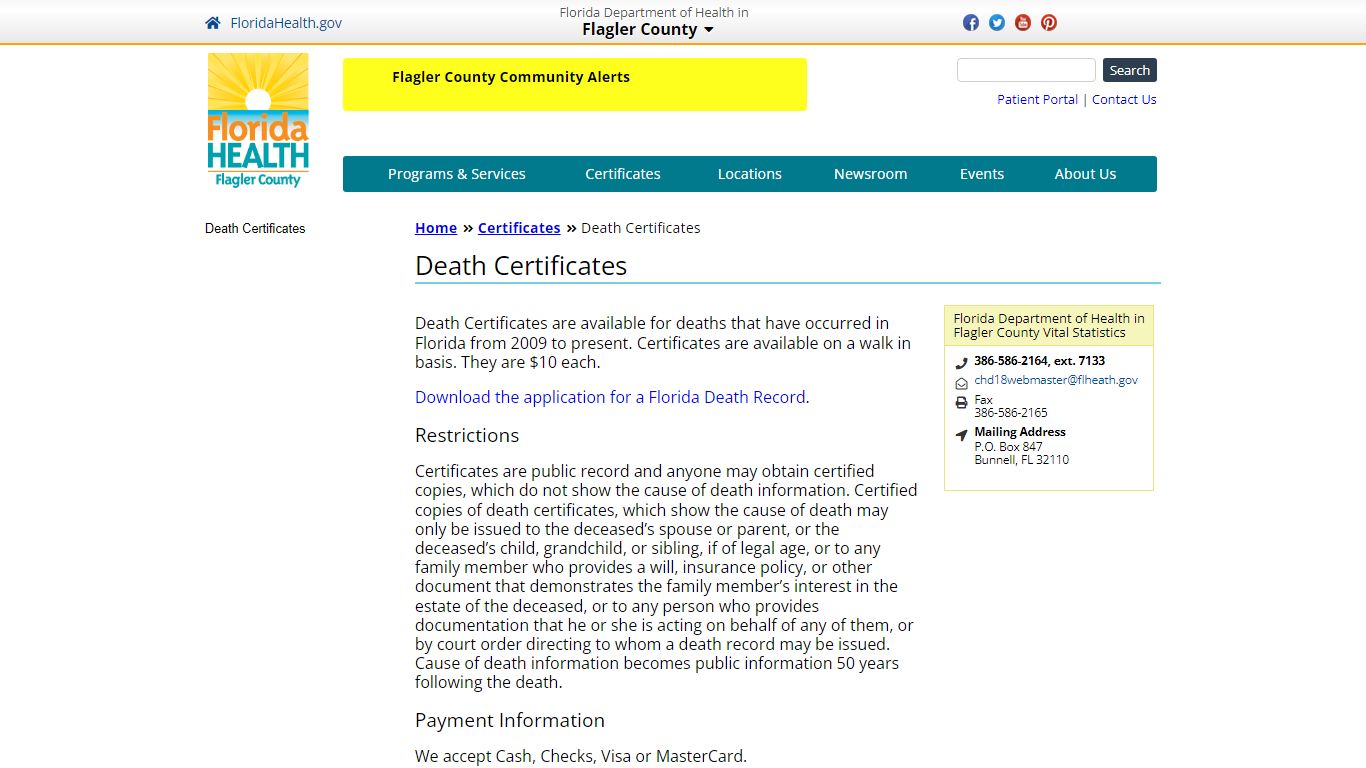Download the Florida Death Record application
This screenshot has height=768, width=1366.
click(x=610, y=397)
